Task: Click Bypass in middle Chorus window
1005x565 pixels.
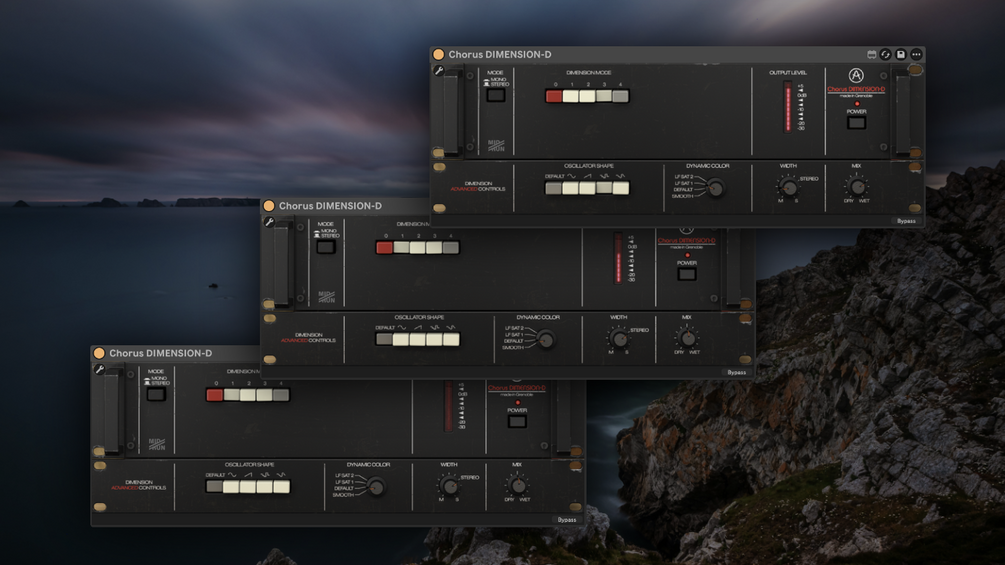Action: [x=736, y=372]
